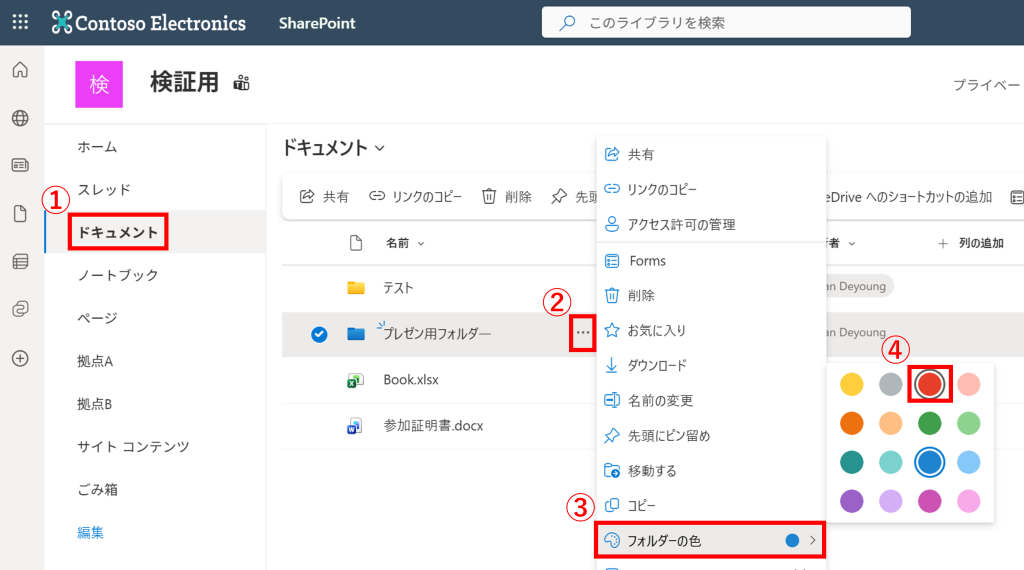Choose ダウンロード from the context menu
Screen dimensions: 1024x570
click(656, 365)
